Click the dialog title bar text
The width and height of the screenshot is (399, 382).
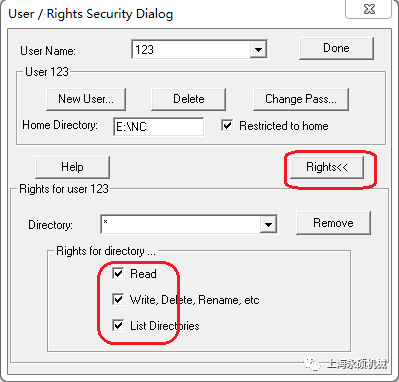tap(91, 14)
